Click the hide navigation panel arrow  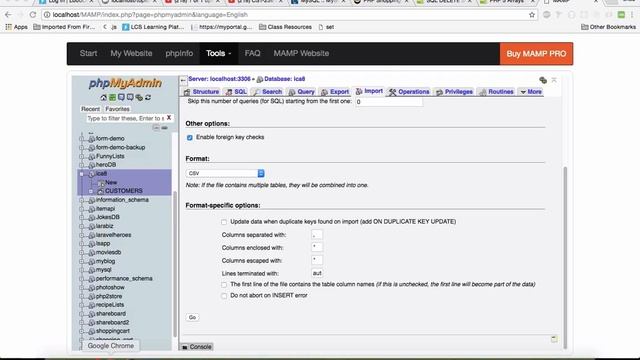(x=183, y=80)
